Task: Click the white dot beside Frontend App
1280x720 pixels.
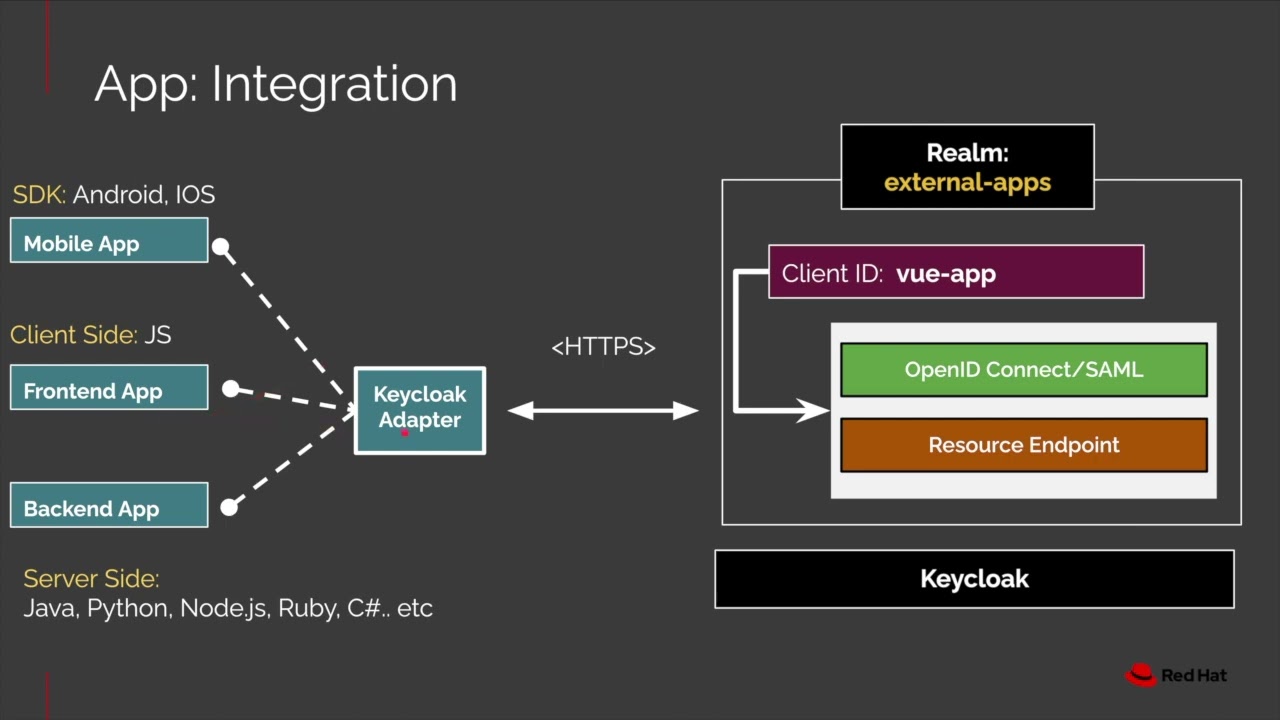Action: tap(231, 388)
